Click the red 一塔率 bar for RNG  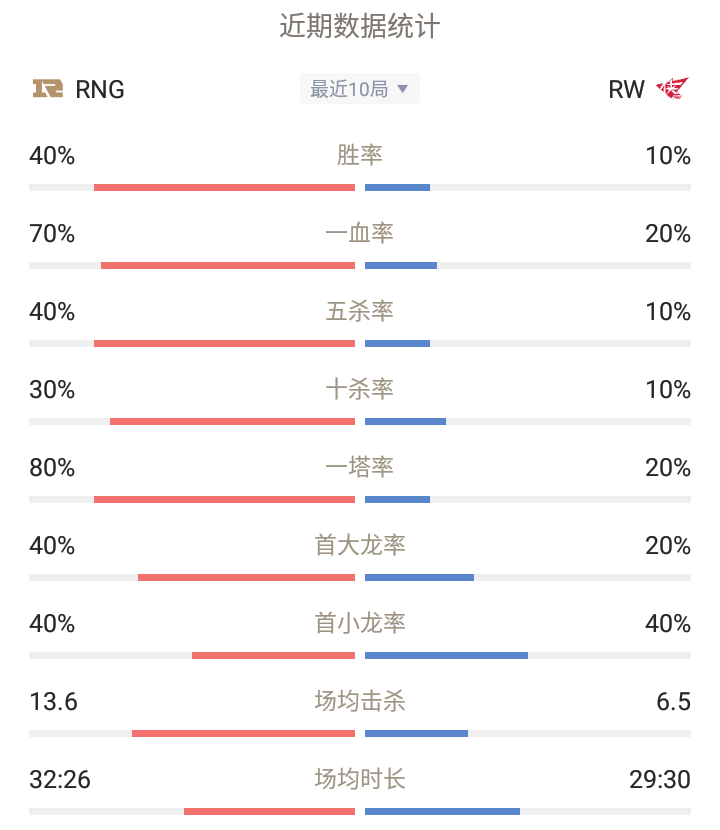coord(224,499)
